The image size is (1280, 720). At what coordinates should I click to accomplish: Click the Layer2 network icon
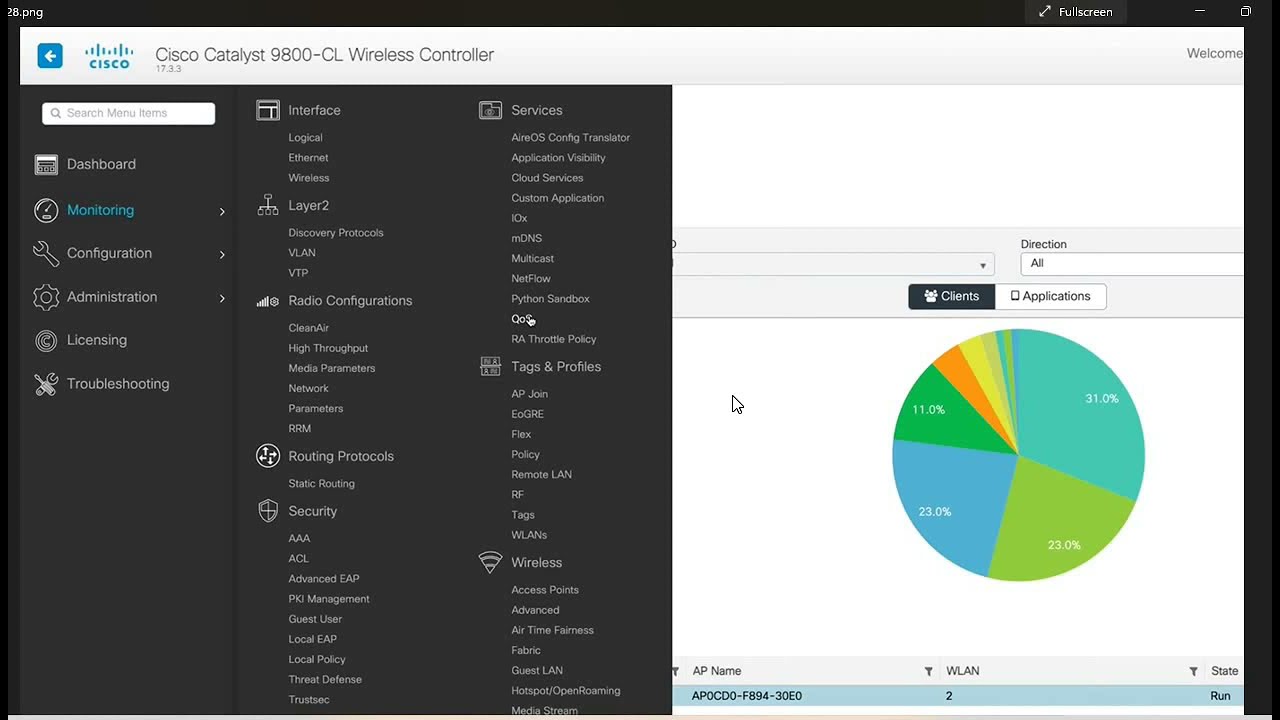[268, 205]
